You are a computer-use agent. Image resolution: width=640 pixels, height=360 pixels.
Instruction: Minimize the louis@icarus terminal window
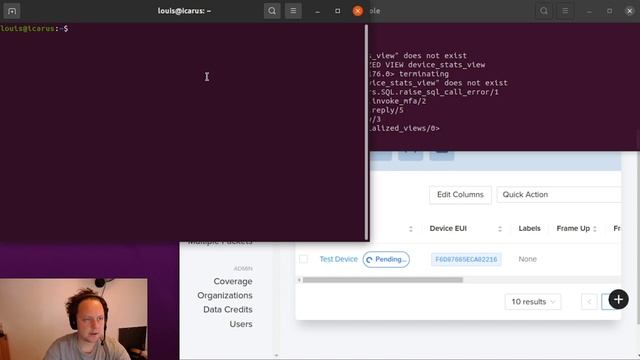[x=317, y=11]
